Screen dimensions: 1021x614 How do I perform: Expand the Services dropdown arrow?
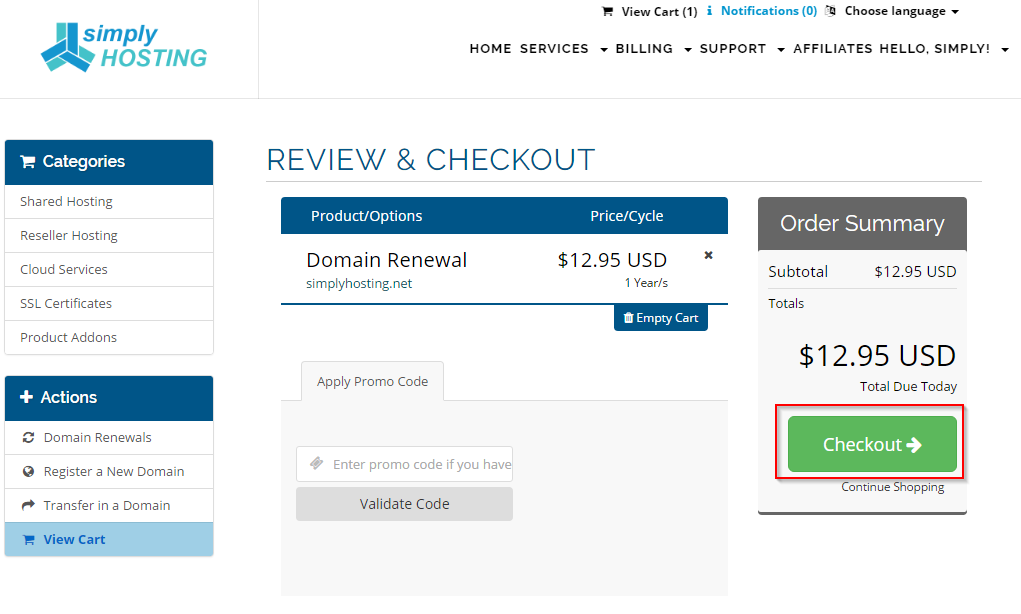pos(604,49)
